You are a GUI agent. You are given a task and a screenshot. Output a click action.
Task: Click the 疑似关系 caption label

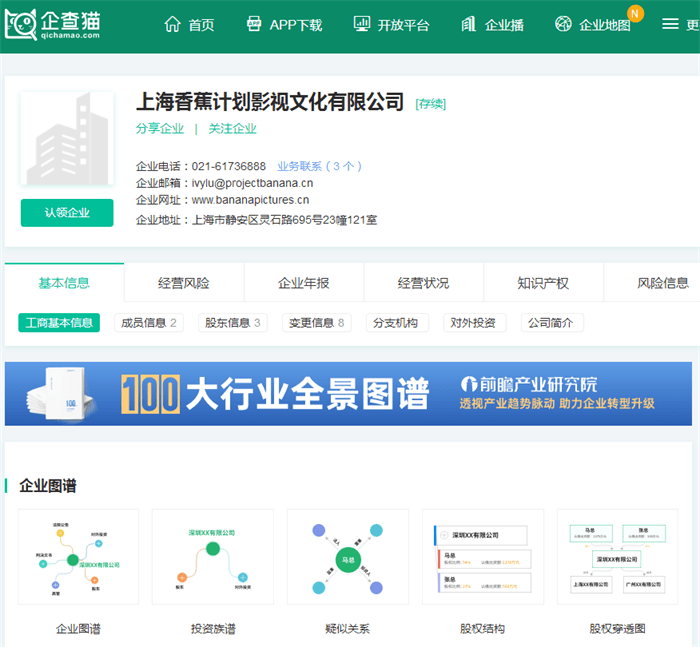(348, 629)
